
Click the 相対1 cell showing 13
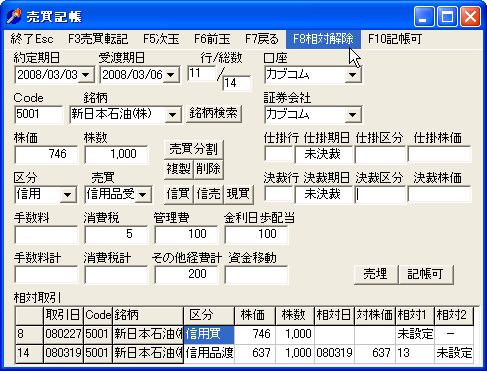[415, 353]
